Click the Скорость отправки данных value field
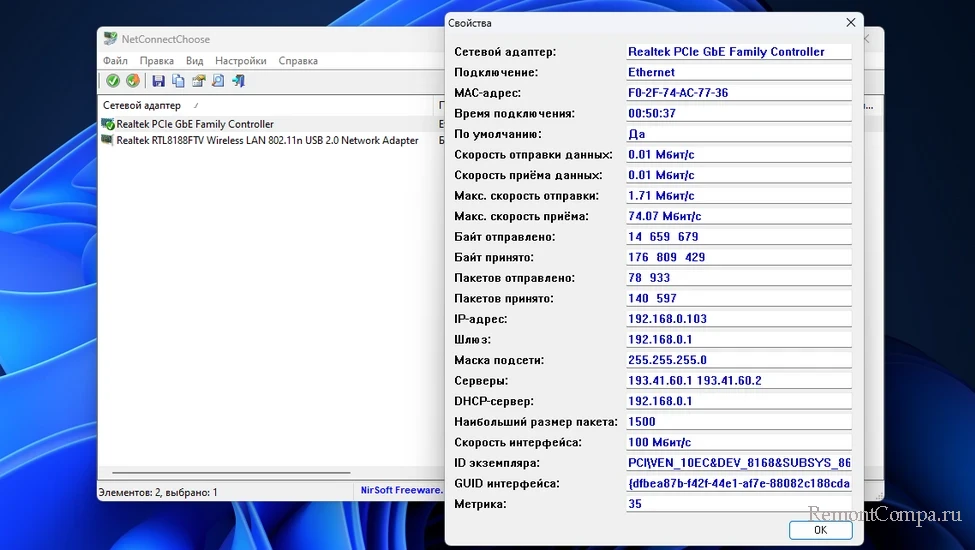 click(739, 154)
